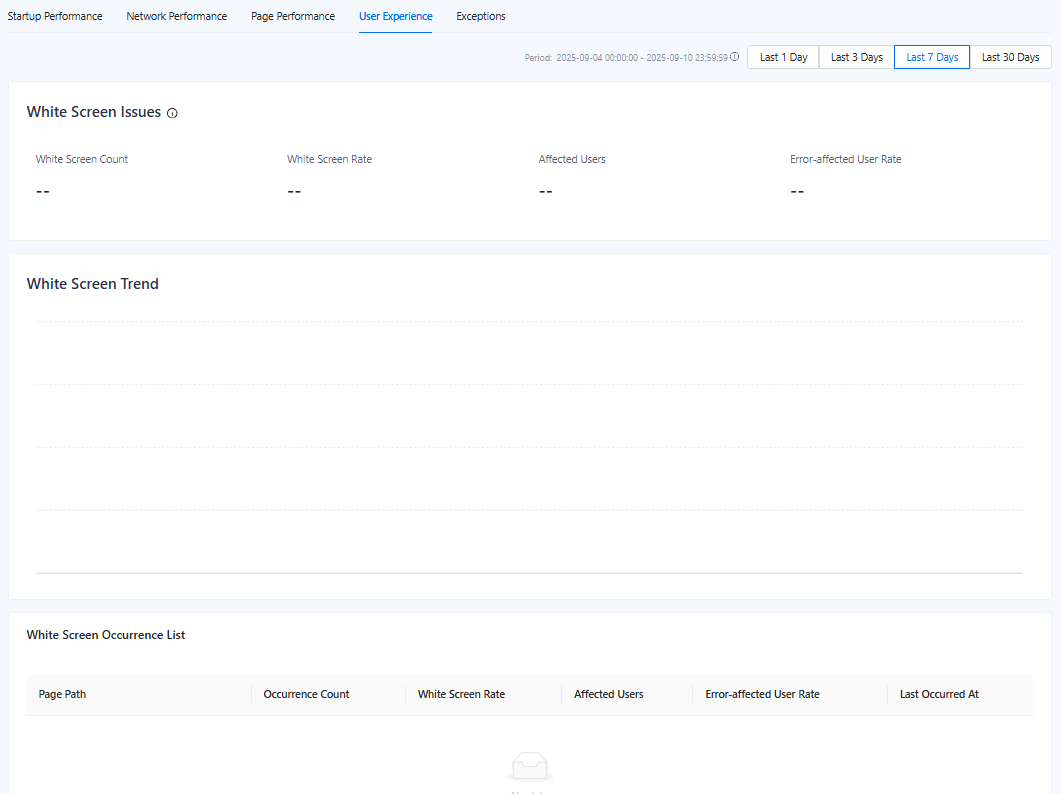The width and height of the screenshot is (1061, 794).
Task: Select the Last 7 Days time range
Action: point(932,57)
